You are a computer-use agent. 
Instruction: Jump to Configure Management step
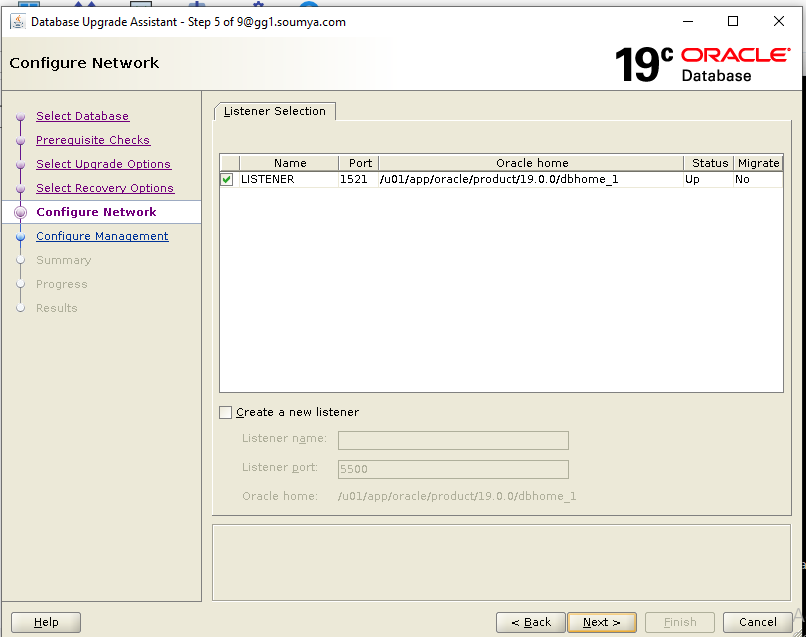[102, 236]
